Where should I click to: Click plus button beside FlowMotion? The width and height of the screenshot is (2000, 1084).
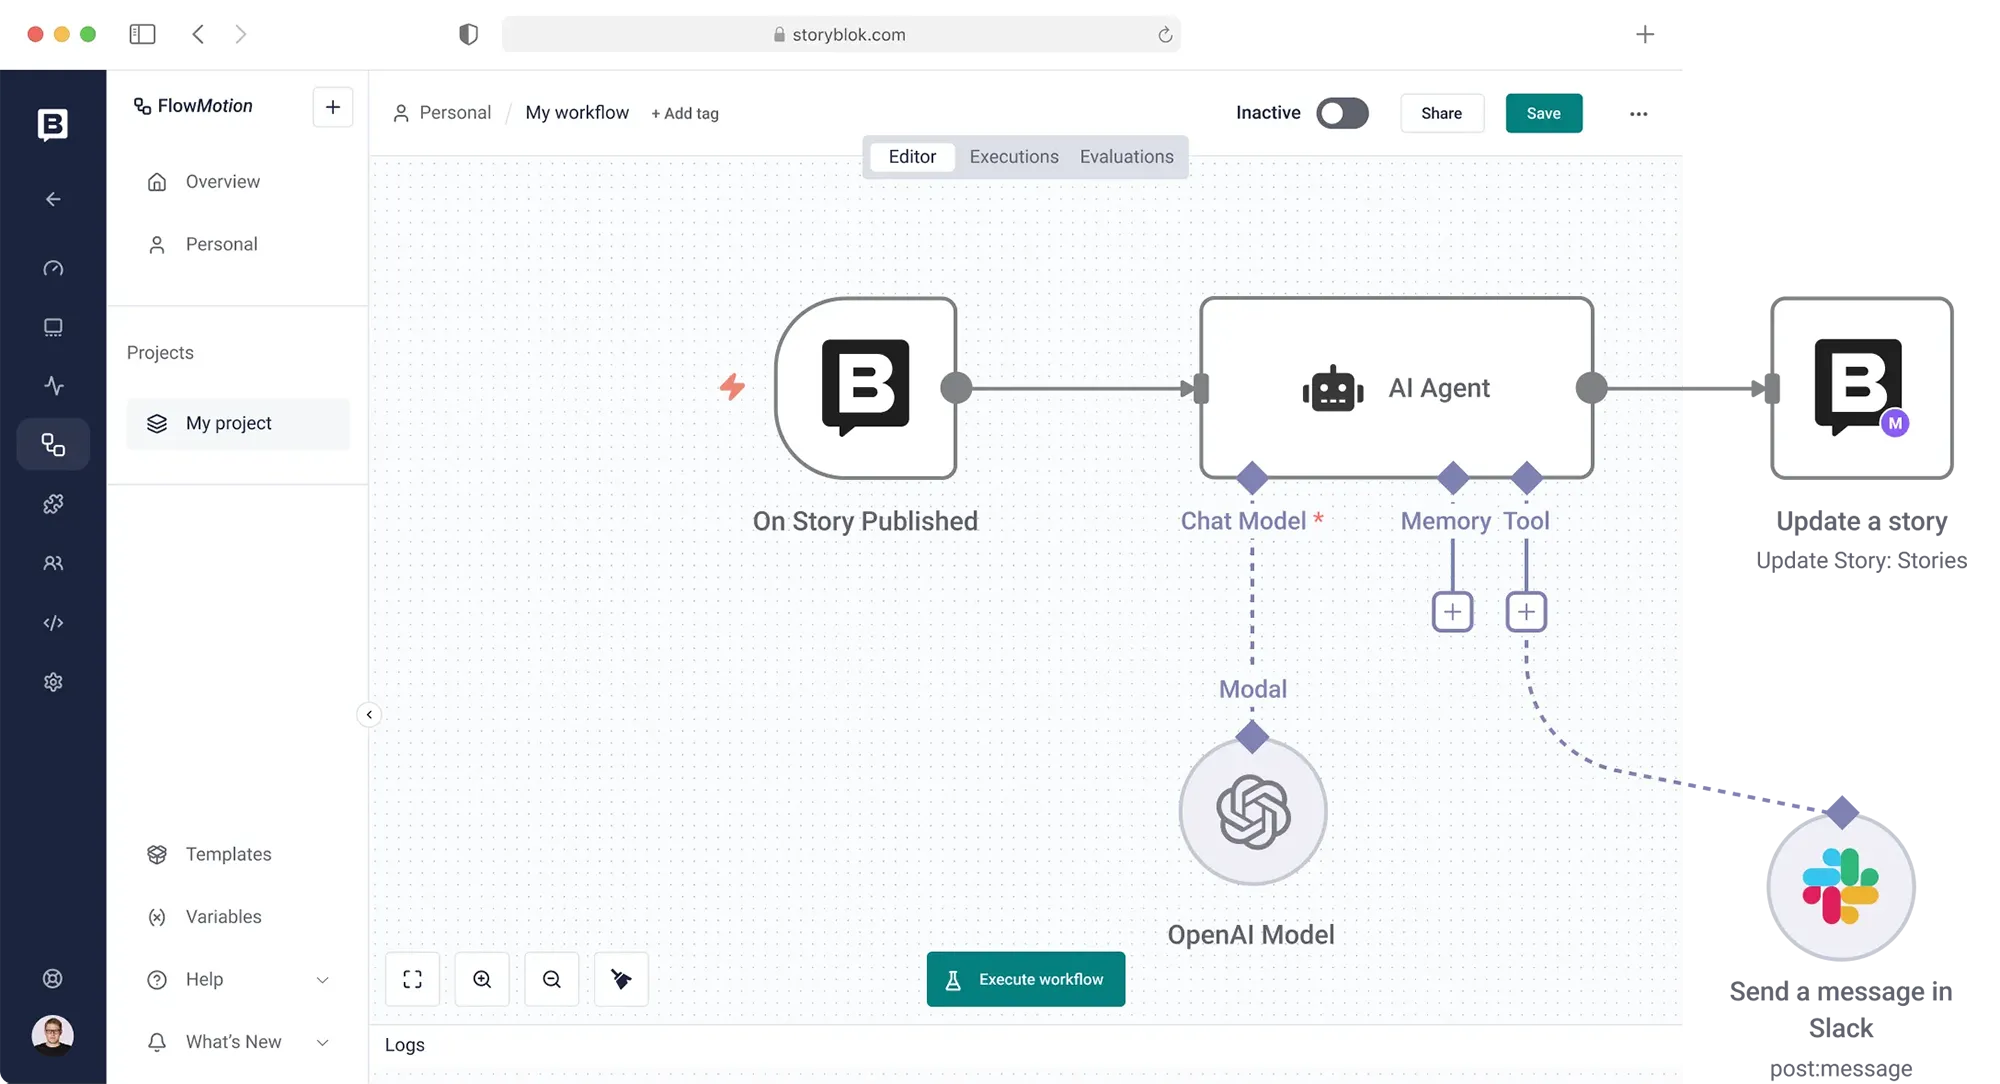click(x=333, y=107)
